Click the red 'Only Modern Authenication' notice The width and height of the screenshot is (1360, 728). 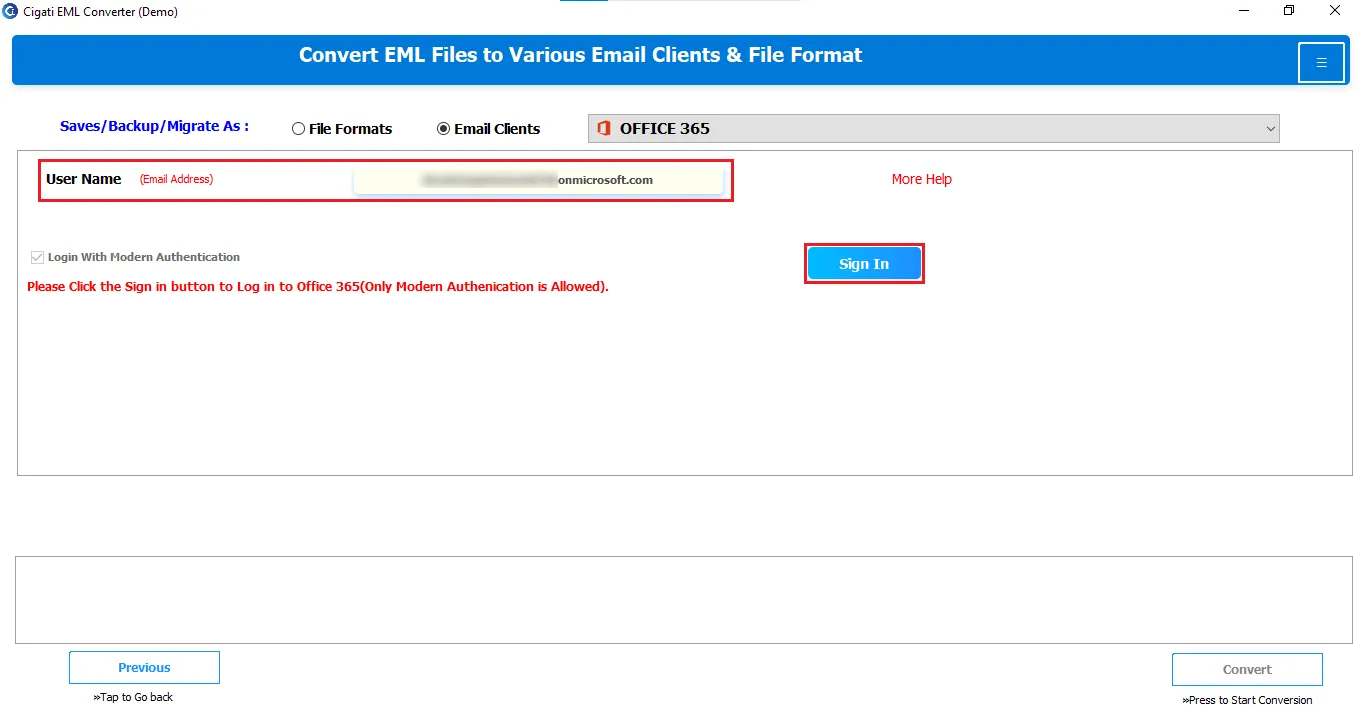(318, 286)
